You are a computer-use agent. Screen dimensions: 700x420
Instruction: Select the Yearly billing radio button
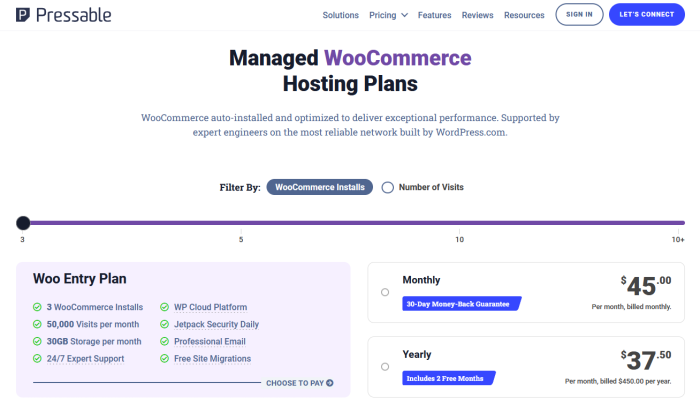tap(385, 367)
